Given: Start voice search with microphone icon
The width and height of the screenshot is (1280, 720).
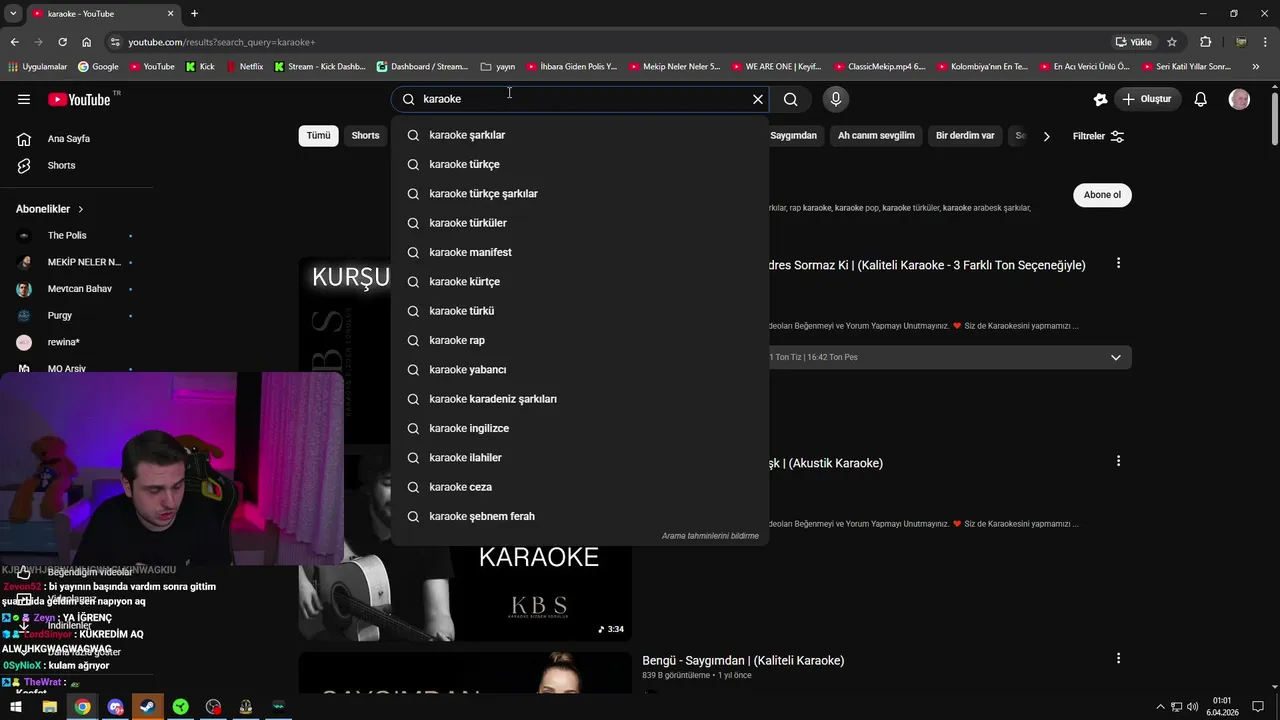Looking at the screenshot, I should [836, 99].
